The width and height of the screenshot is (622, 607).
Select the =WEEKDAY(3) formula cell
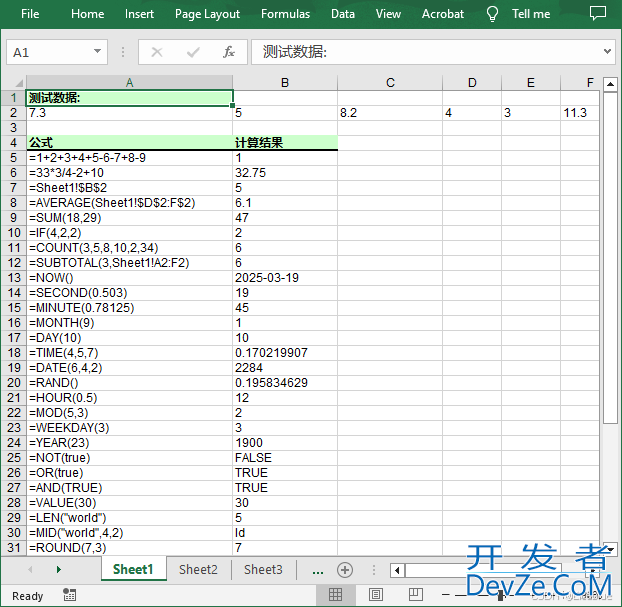[129, 428]
